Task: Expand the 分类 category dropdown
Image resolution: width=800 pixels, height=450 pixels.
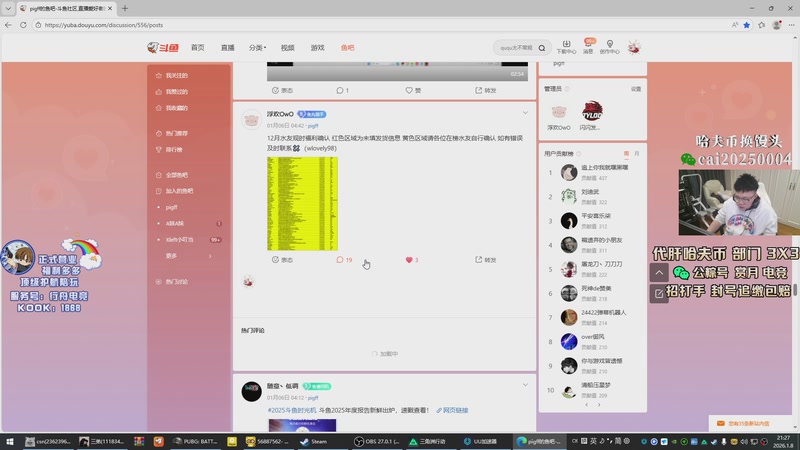Action: coord(257,47)
